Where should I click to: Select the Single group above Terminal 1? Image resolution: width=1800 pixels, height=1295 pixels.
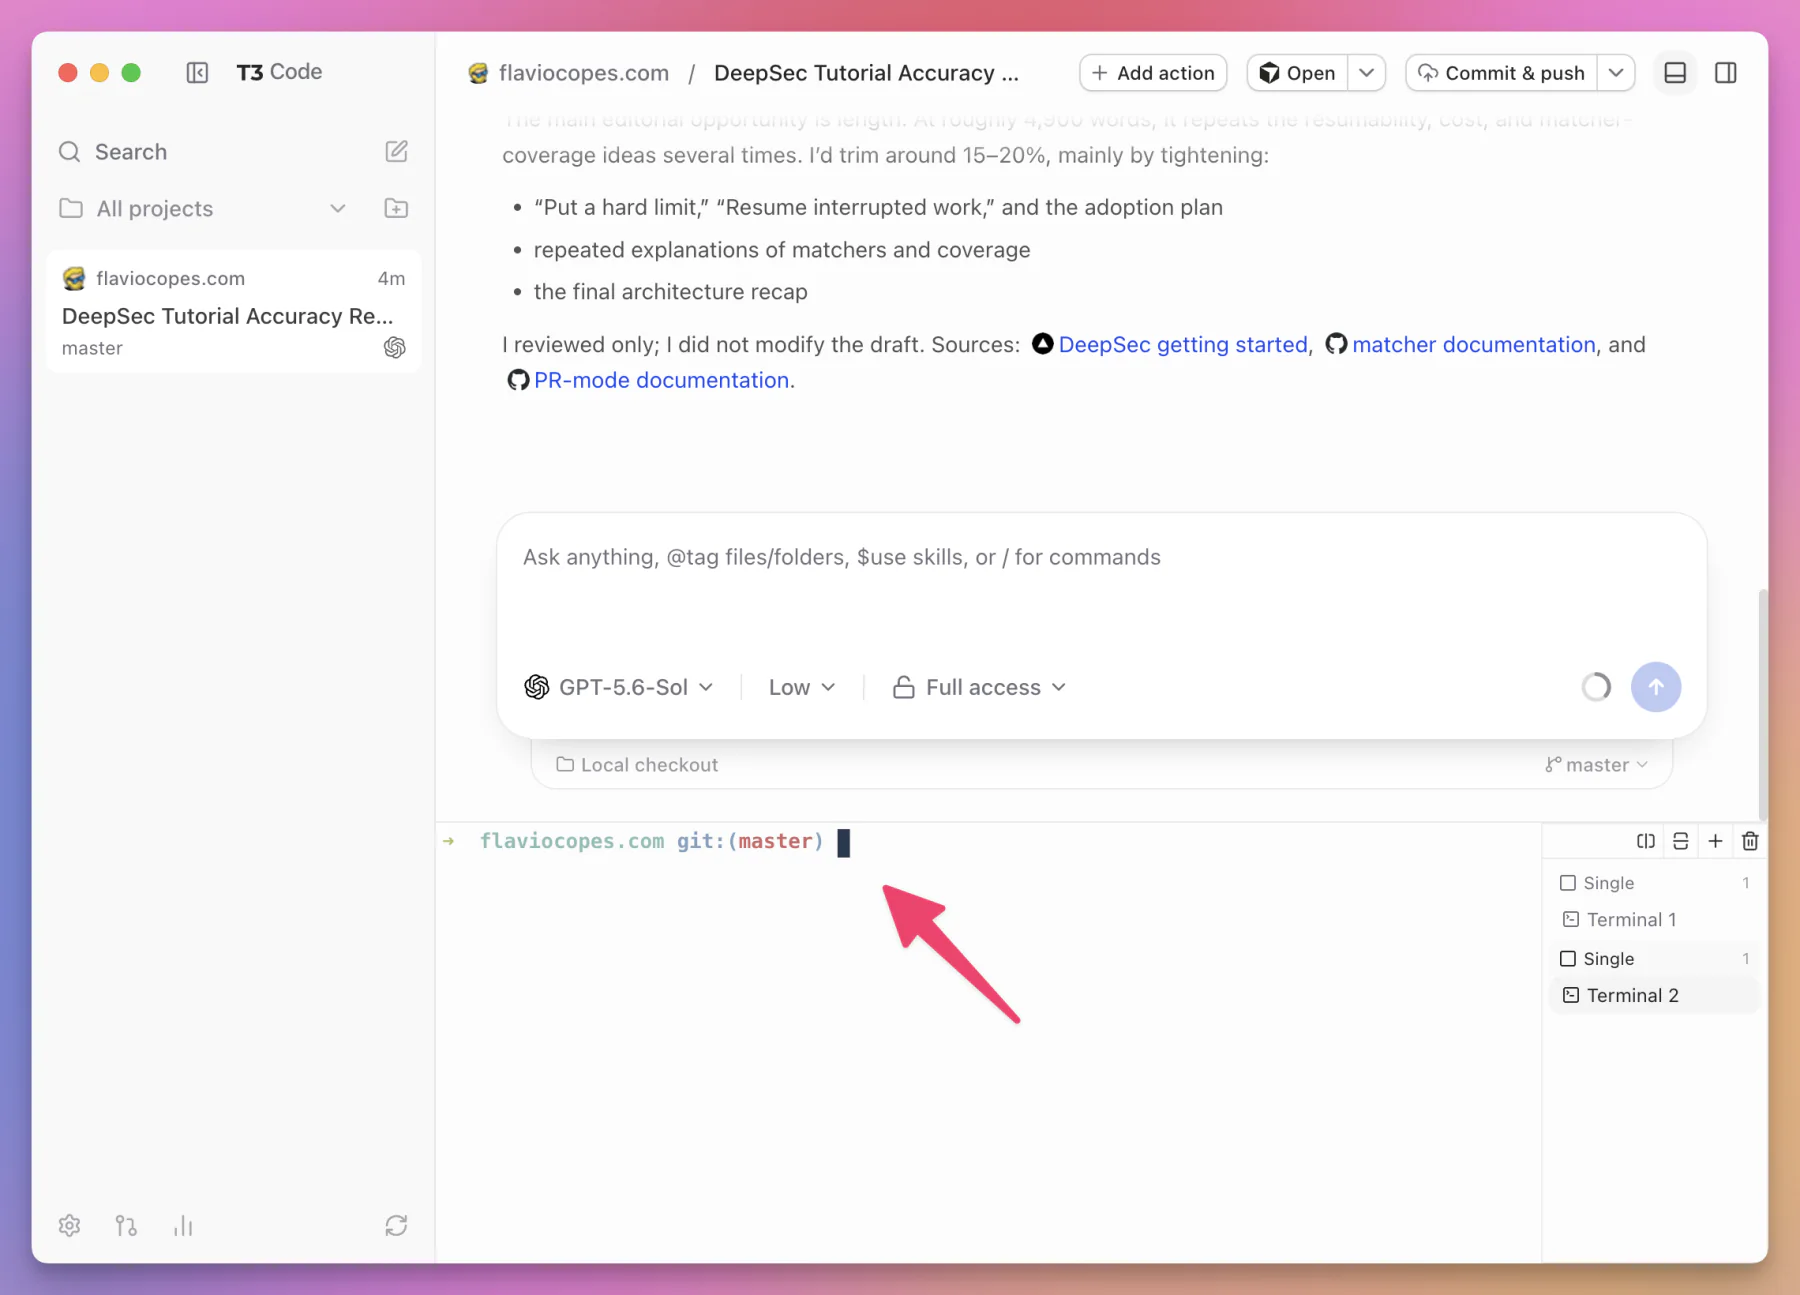pos(1653,883)
